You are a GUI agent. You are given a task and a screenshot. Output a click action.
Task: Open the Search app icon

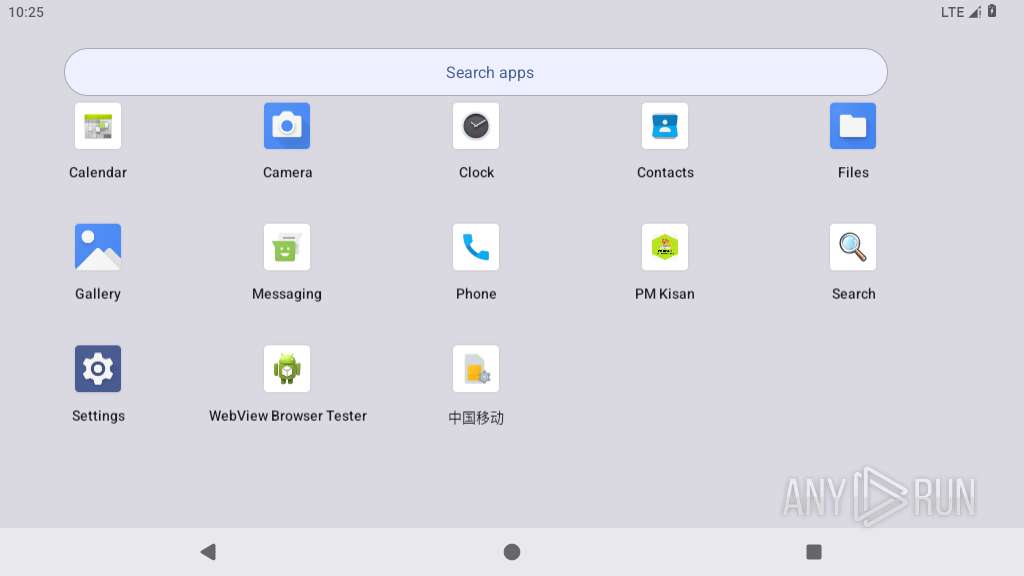853,247
